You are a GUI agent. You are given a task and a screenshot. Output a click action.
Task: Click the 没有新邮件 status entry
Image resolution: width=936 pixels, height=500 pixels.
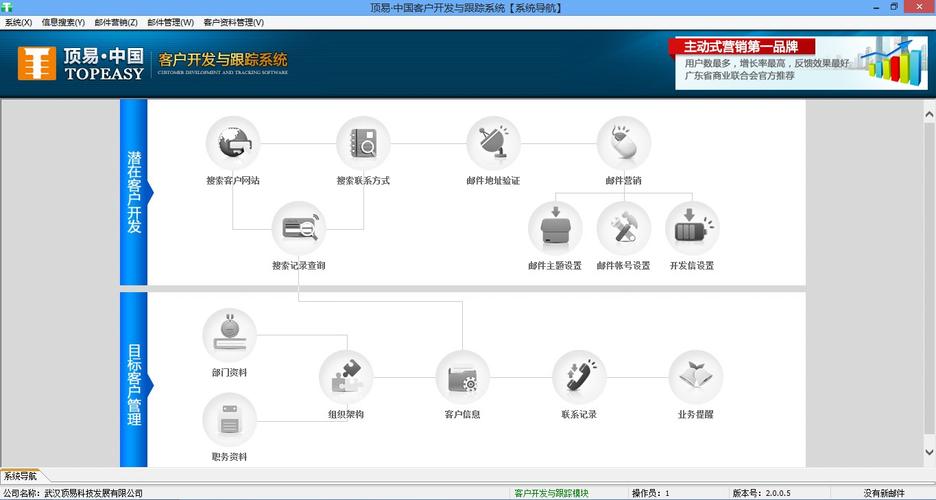click(884, 493)
